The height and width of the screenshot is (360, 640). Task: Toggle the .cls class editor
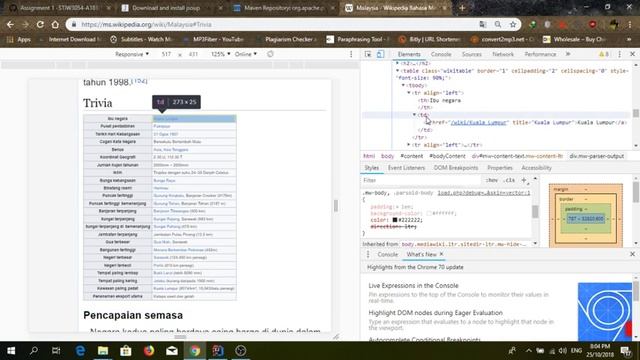509,180
